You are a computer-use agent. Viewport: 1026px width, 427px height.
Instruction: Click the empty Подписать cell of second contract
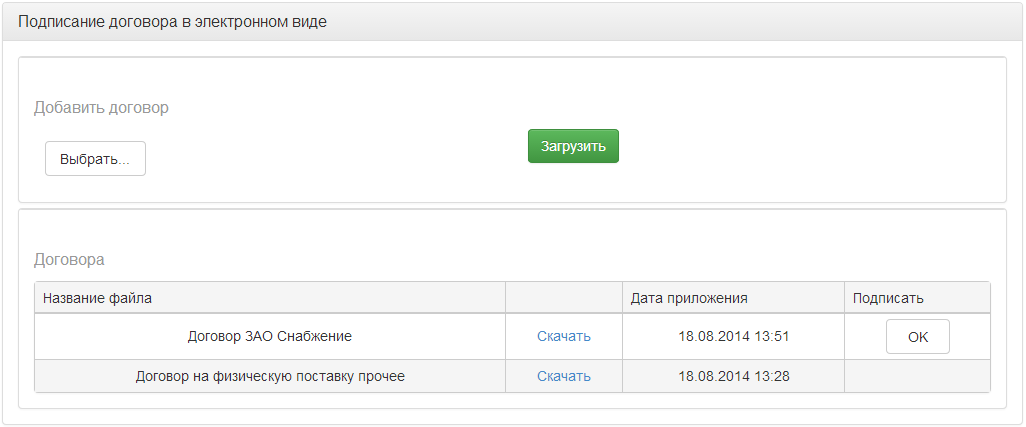[x=917, y=377]
